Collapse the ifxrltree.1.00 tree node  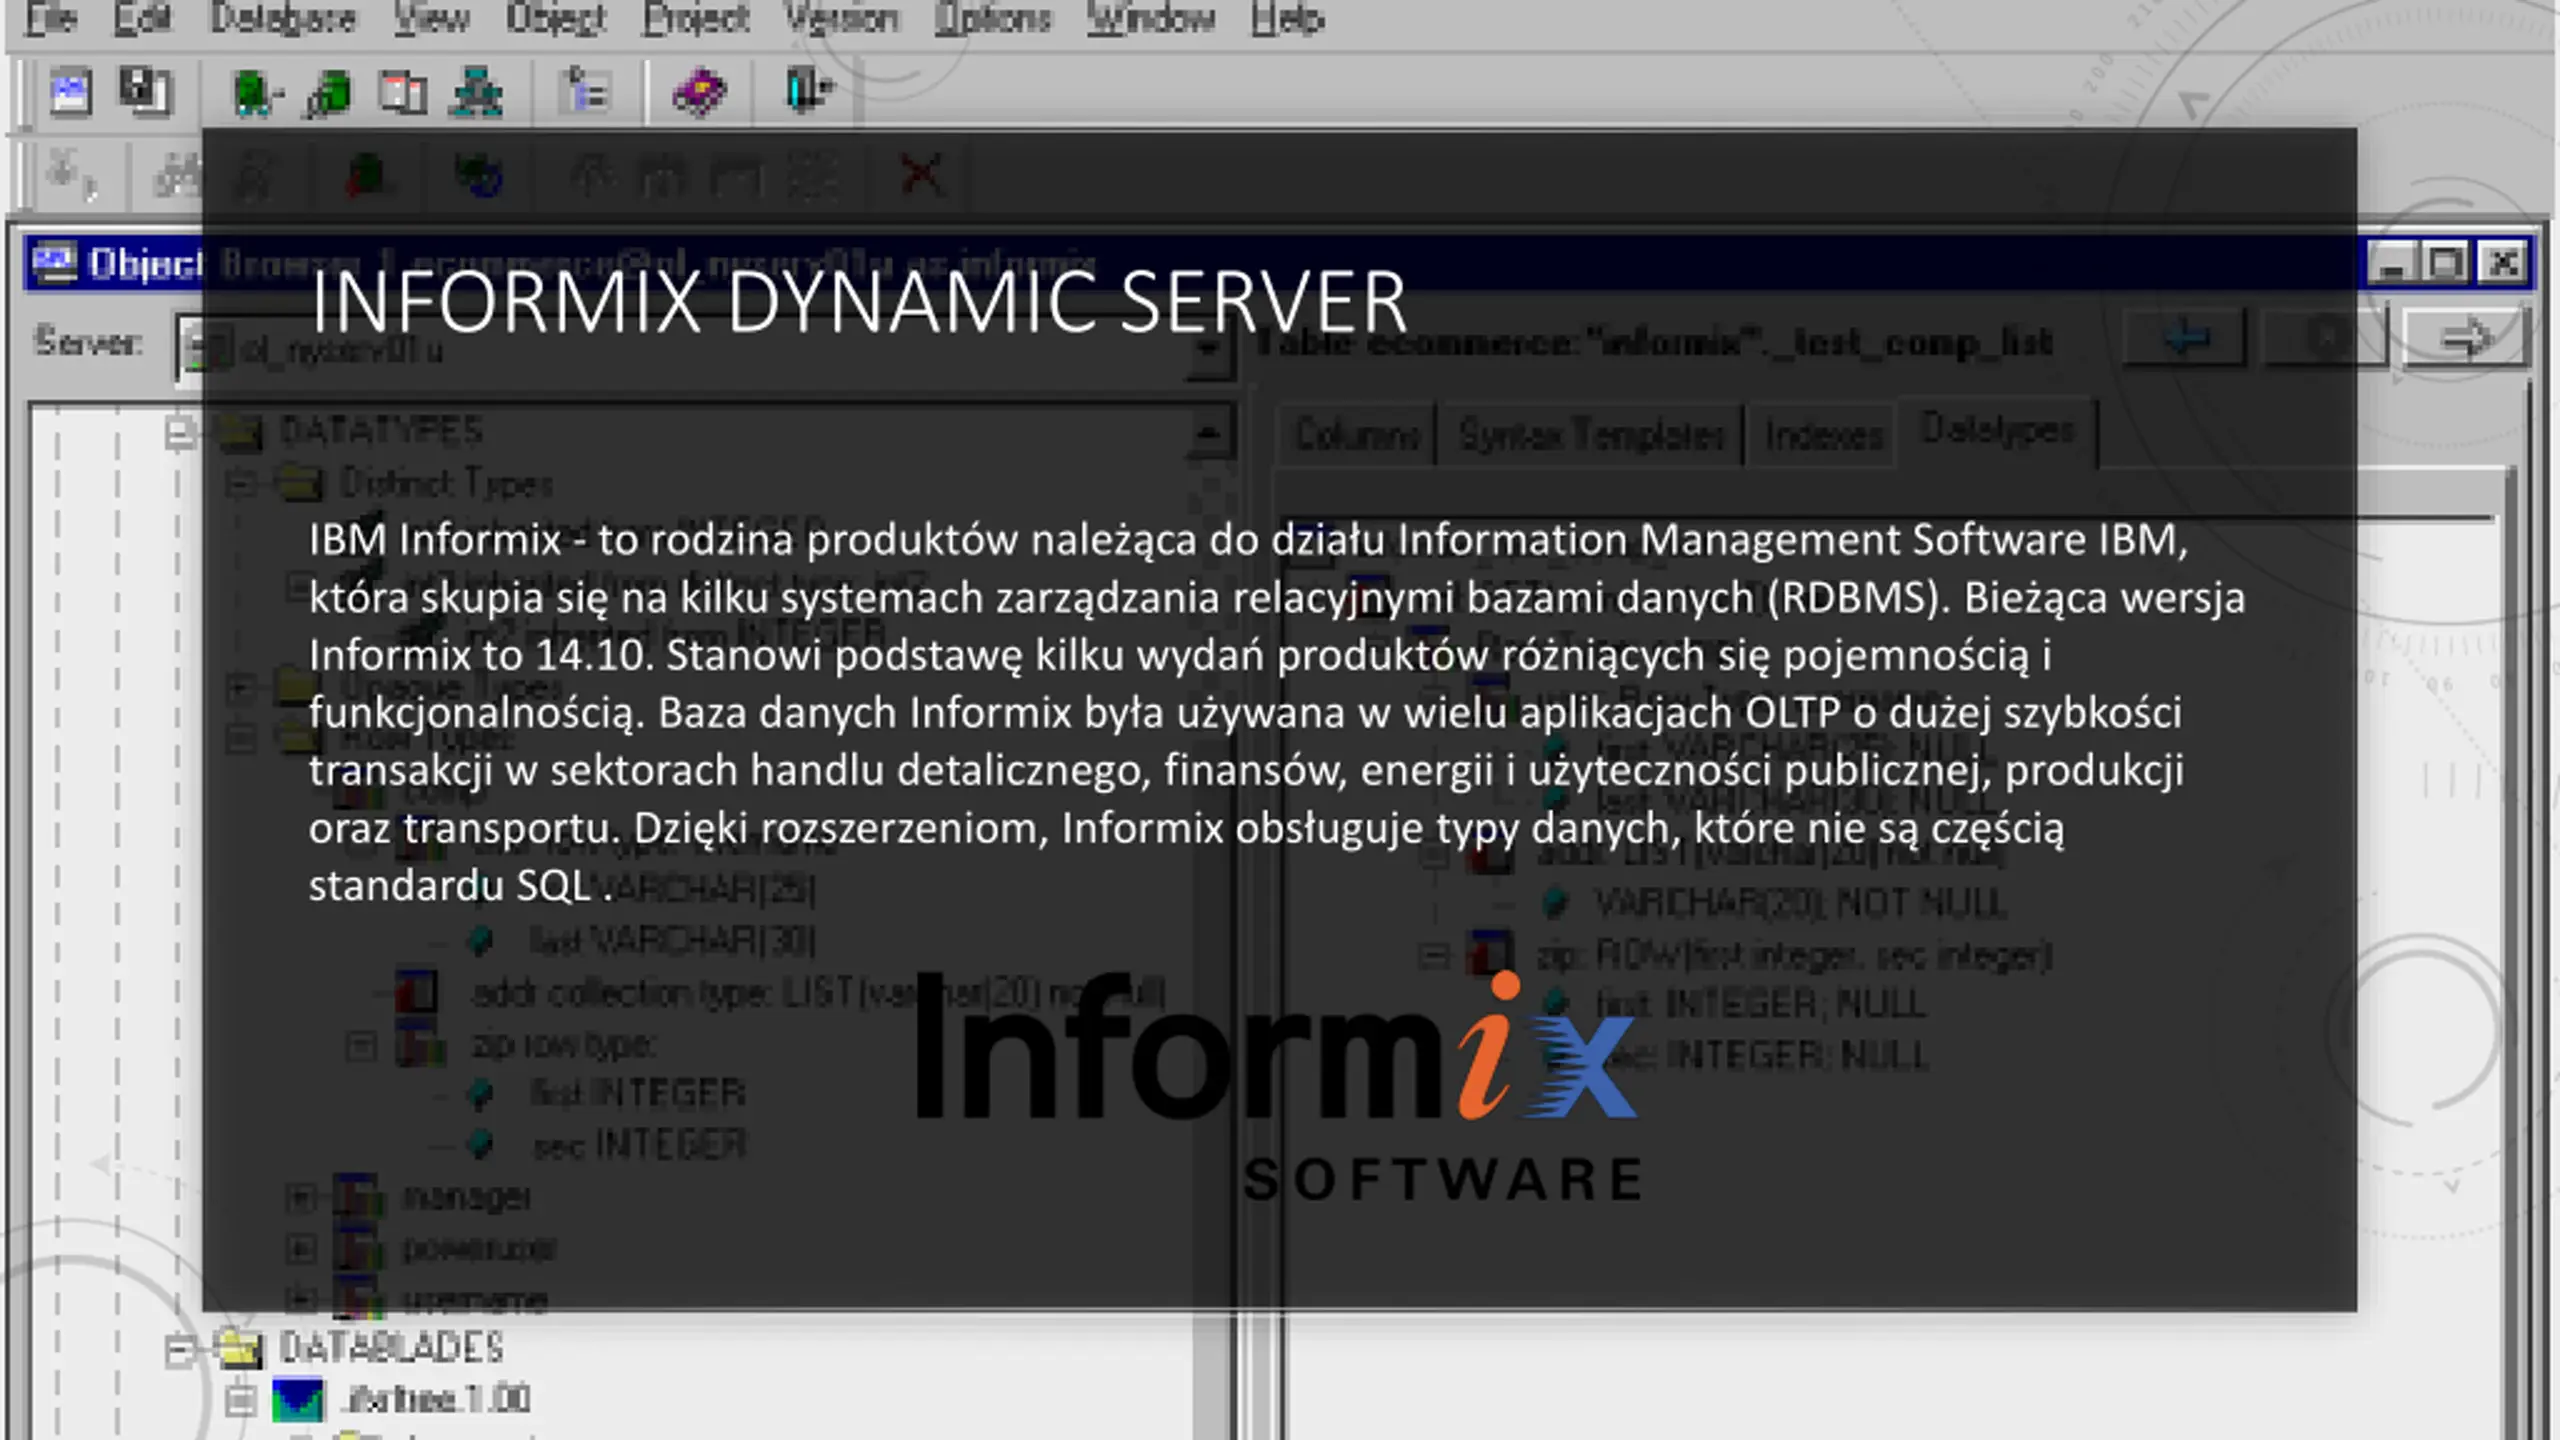tap(240, 1400)
